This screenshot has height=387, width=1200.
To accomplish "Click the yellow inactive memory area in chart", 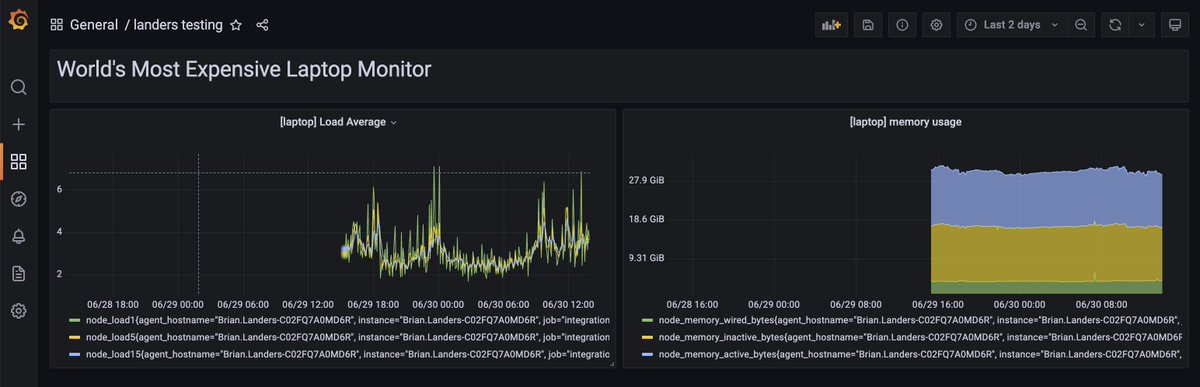I will click(1045, 253).
